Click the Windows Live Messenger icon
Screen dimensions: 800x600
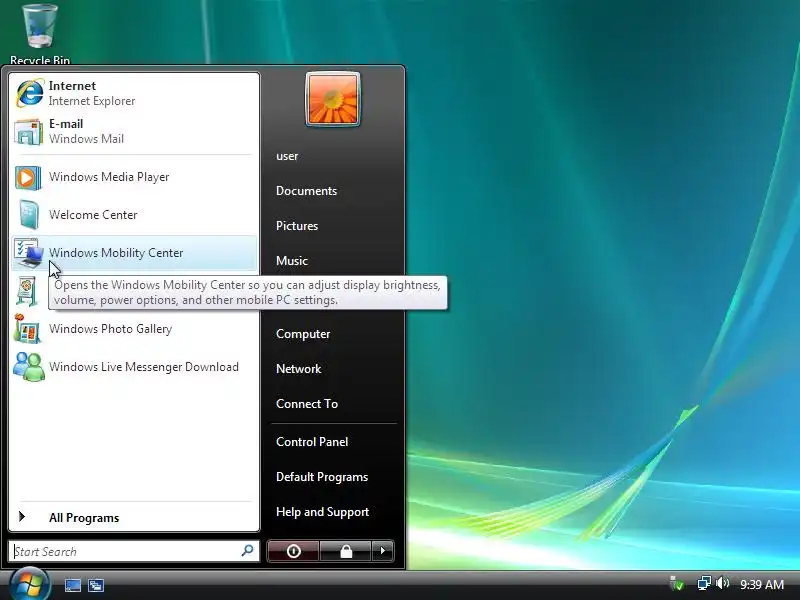[x=29, y=367]
